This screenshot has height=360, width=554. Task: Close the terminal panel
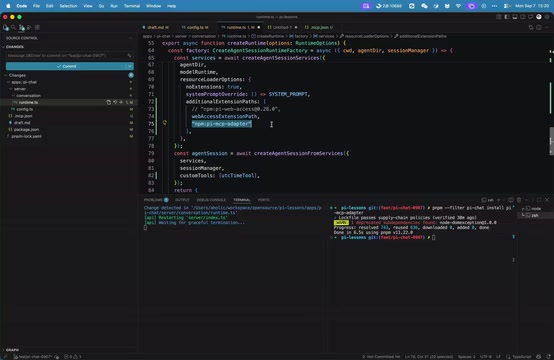tap(547, 200)
